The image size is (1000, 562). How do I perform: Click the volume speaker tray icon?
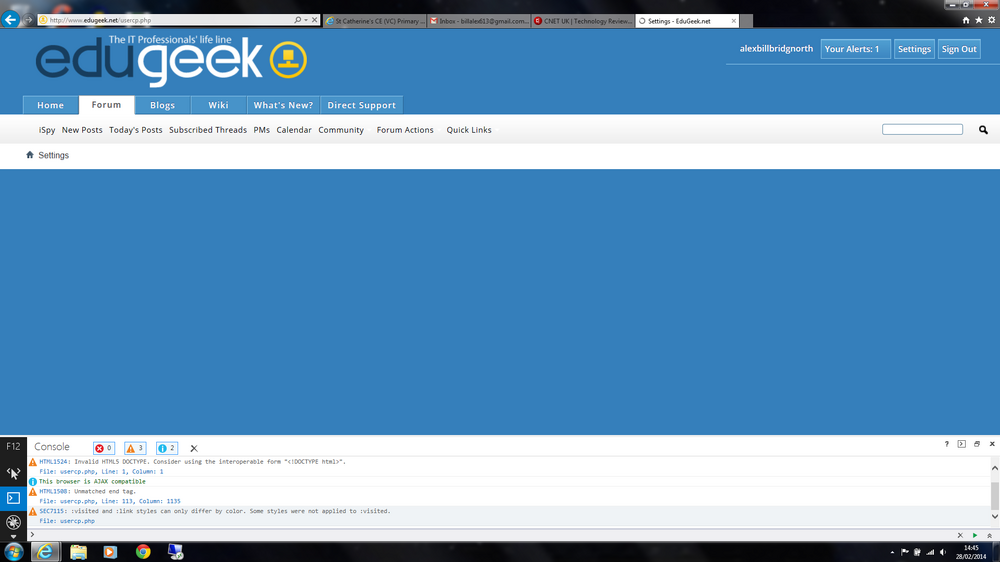[943, 552]
